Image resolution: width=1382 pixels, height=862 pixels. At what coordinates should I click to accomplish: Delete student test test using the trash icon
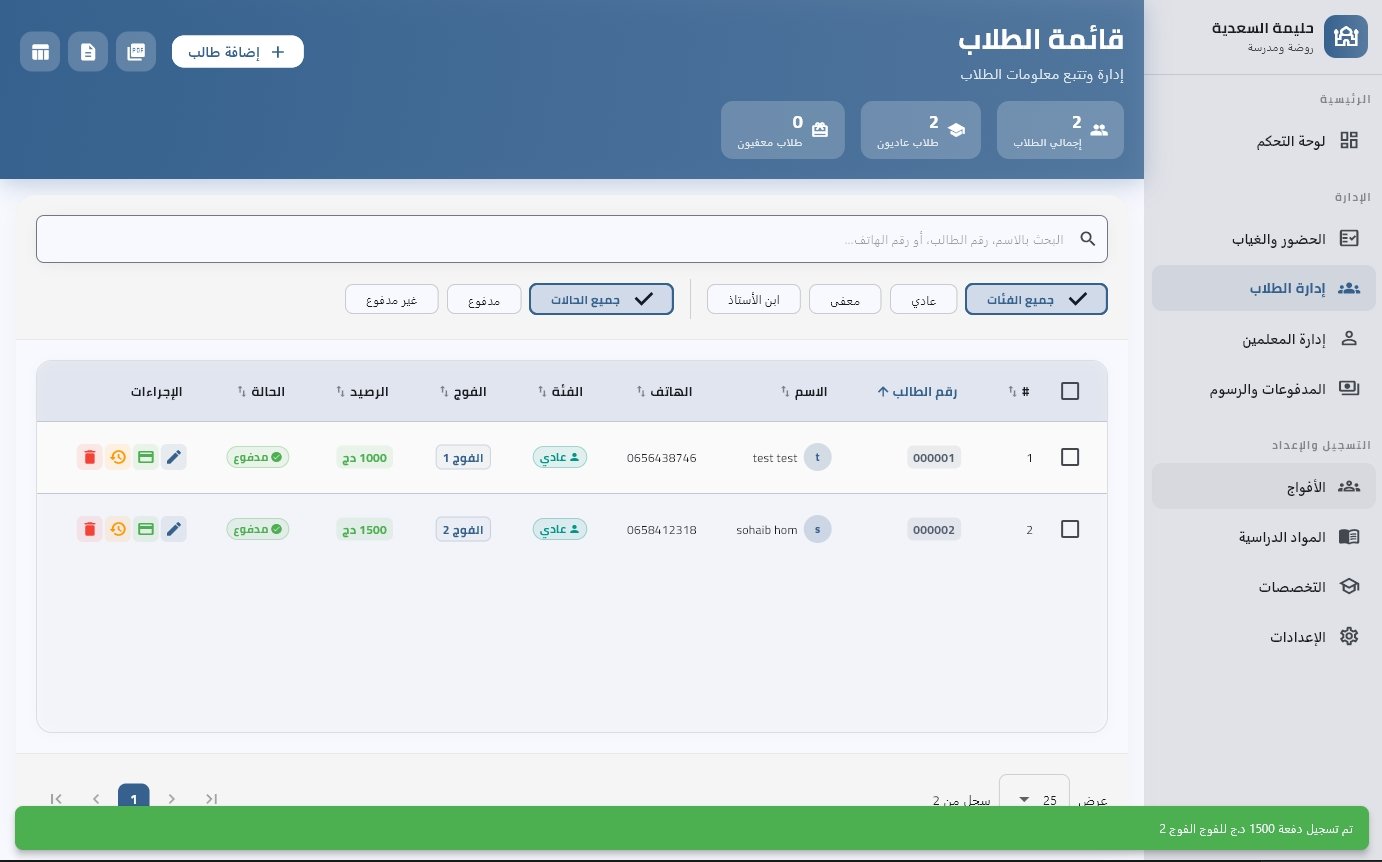90,457
